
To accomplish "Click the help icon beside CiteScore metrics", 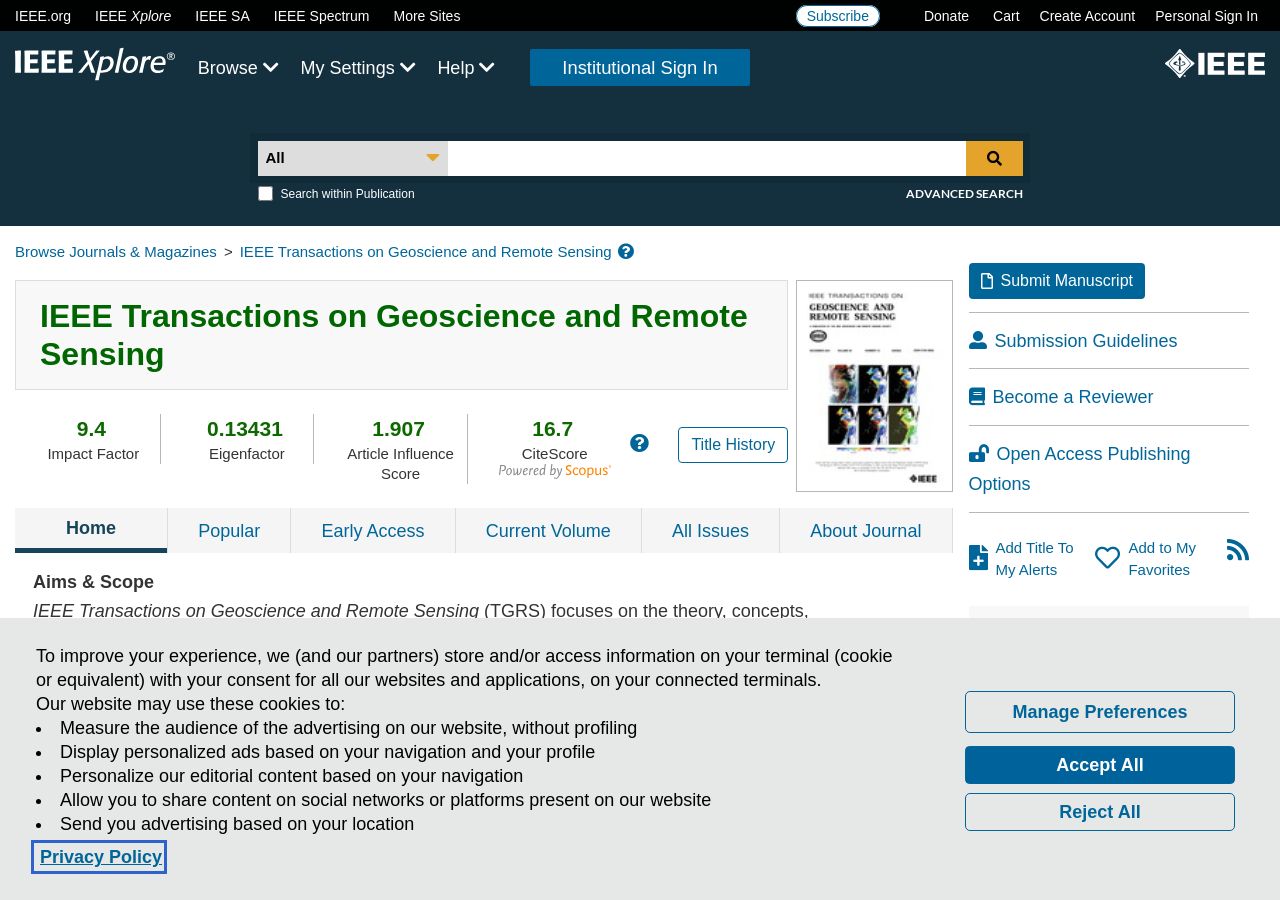I will (x=639, y=443).
